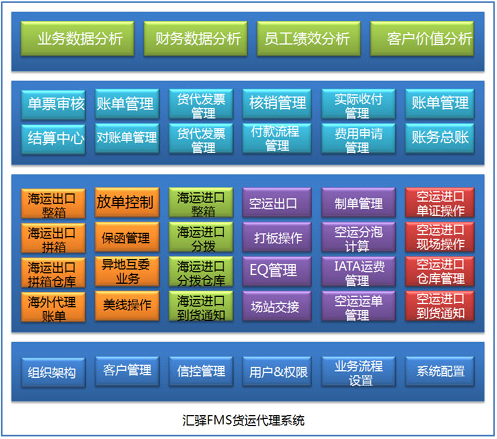The width and height of the screenshot is (497, 439).
Task: Open the 放单控制 orange block
Action: click(x=127, y=202)
